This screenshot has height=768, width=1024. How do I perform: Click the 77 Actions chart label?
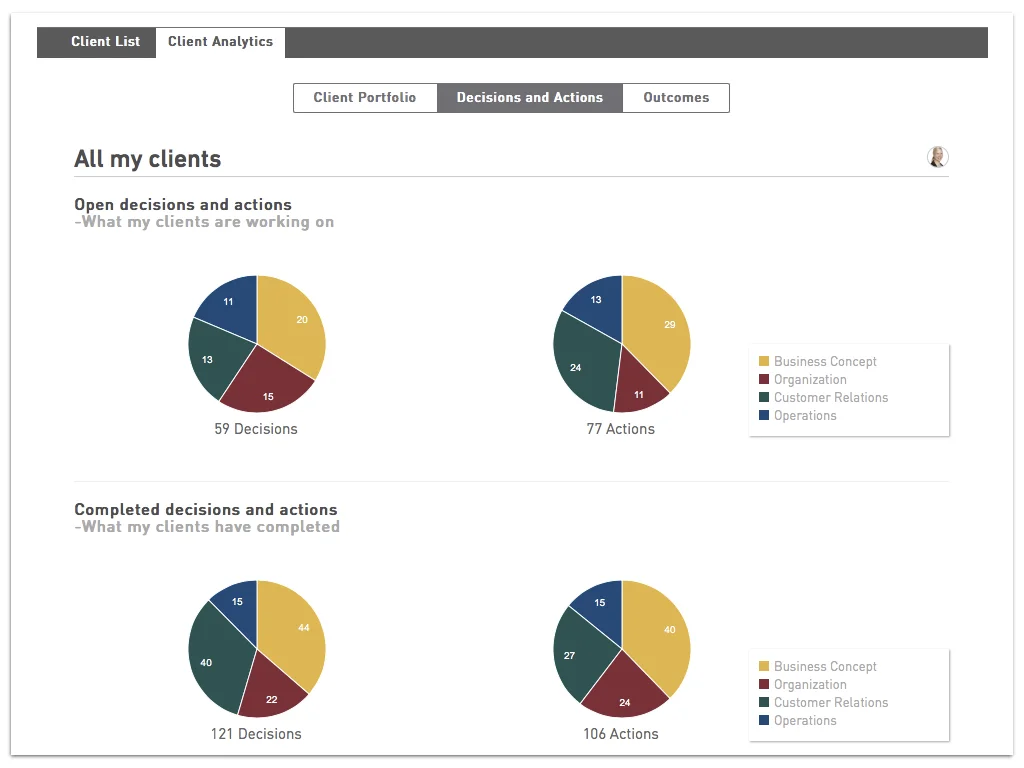click(x=622, y=428)
